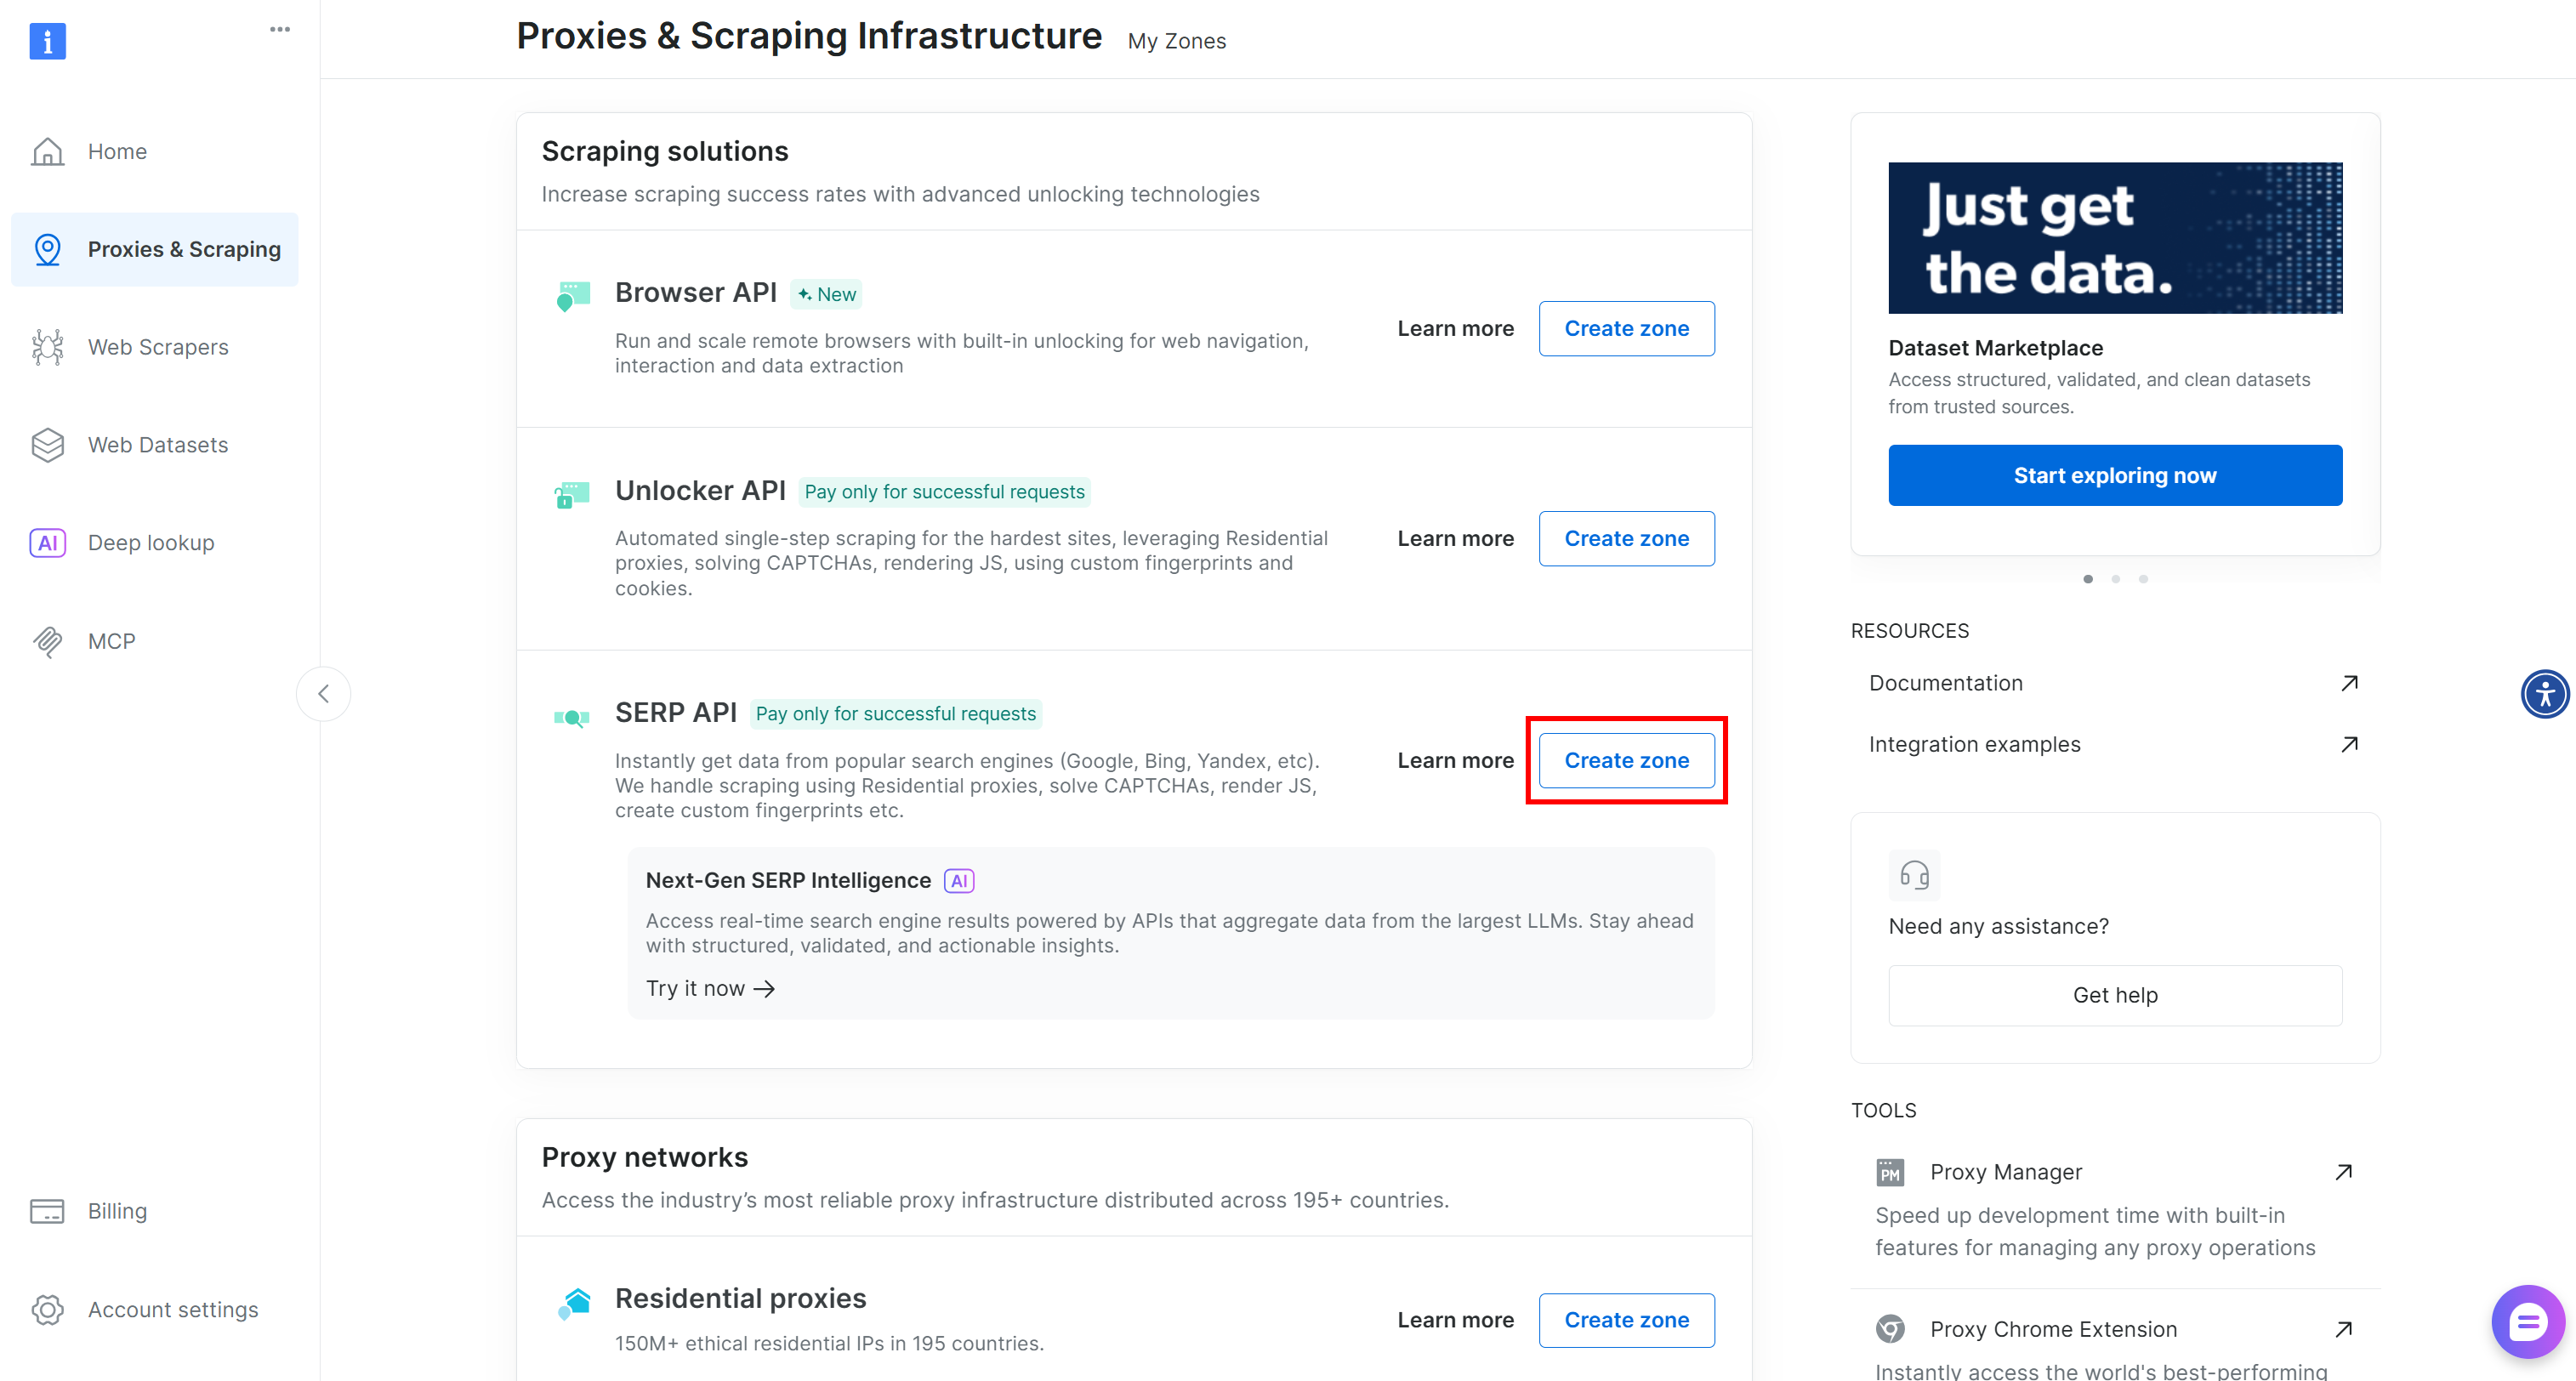Open the accessibility widget on right edge
Image resolution: width=2576 pixels, height=1381 pixels.
(x=2546, y=693)
